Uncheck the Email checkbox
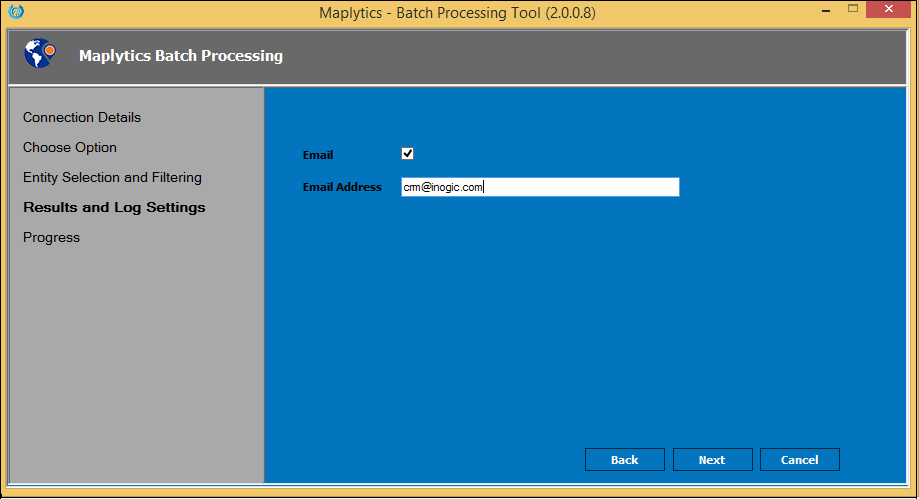 click(x=407, y=154)
